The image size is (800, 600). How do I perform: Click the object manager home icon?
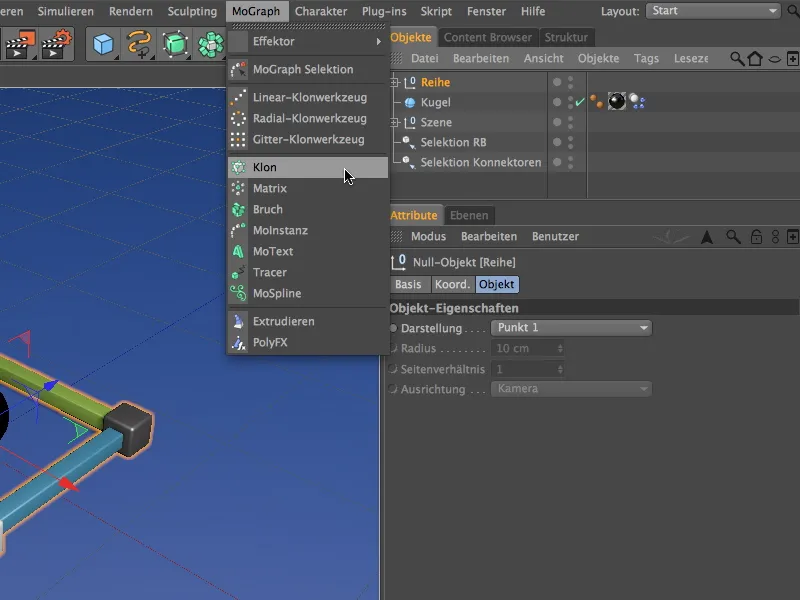(x=755, y=59)
